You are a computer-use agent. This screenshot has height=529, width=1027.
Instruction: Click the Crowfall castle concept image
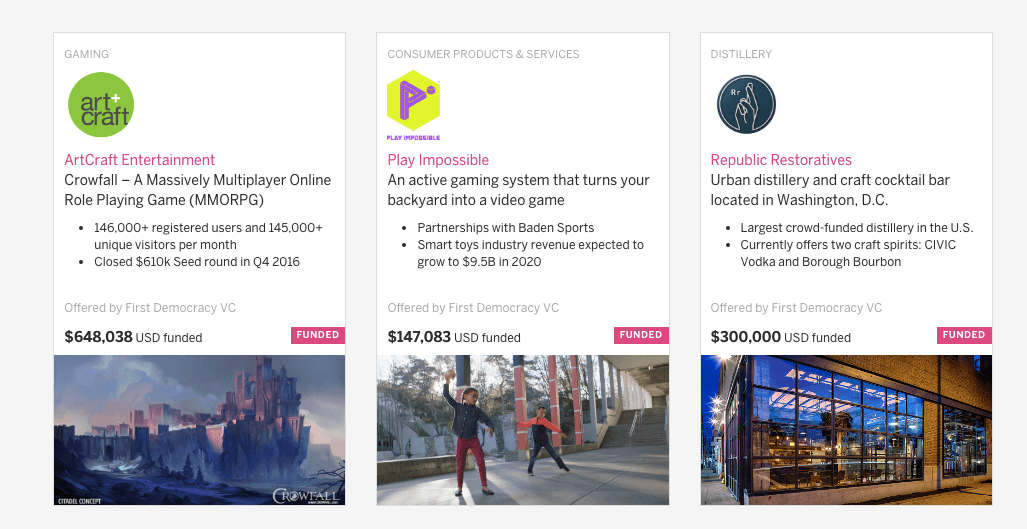(x=199, y=430)
